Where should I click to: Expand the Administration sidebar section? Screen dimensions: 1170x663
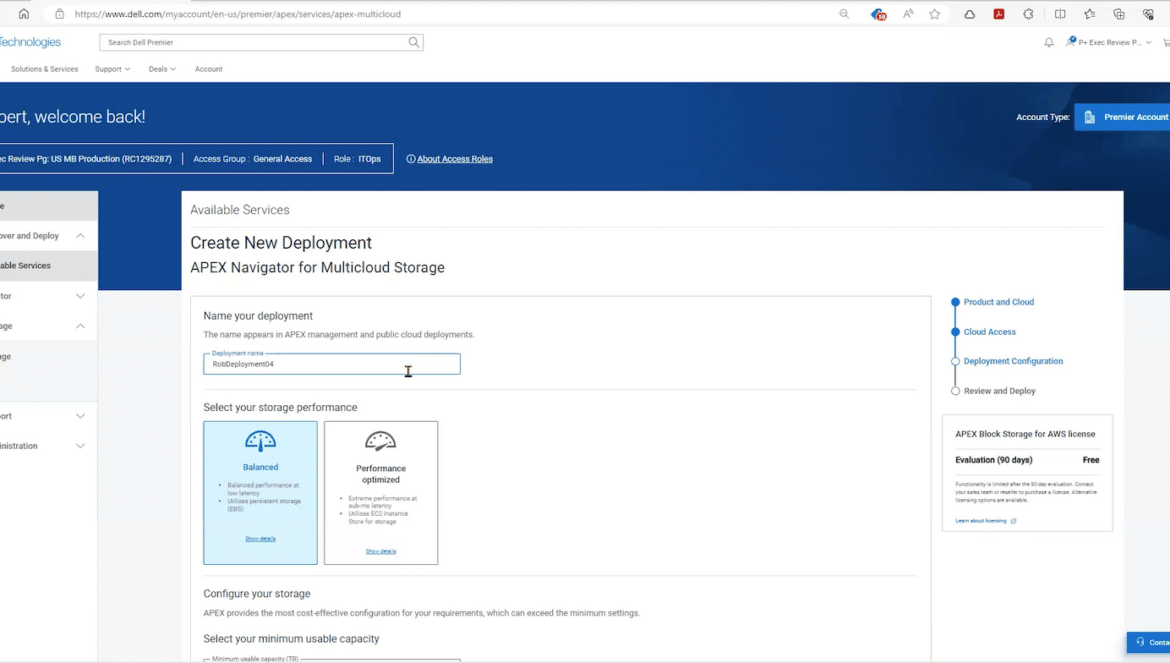(80, 446)
